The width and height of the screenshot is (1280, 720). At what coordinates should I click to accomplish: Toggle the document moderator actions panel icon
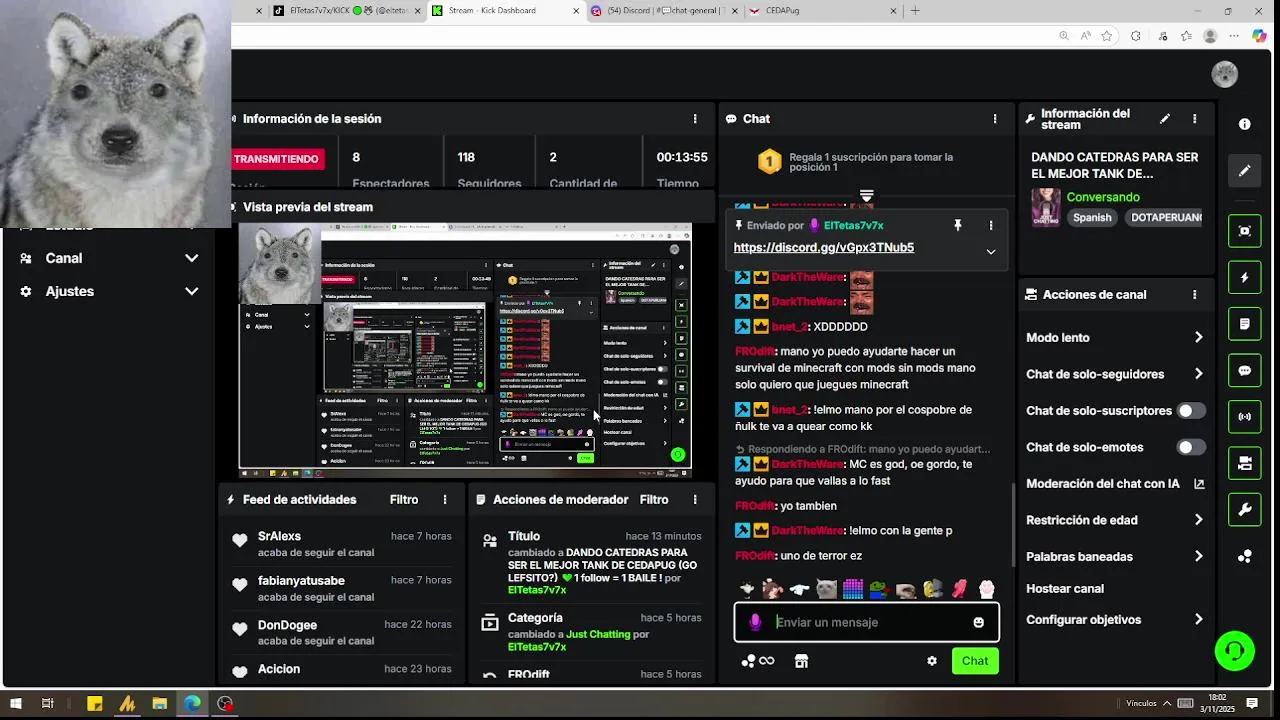point(1244,324)
